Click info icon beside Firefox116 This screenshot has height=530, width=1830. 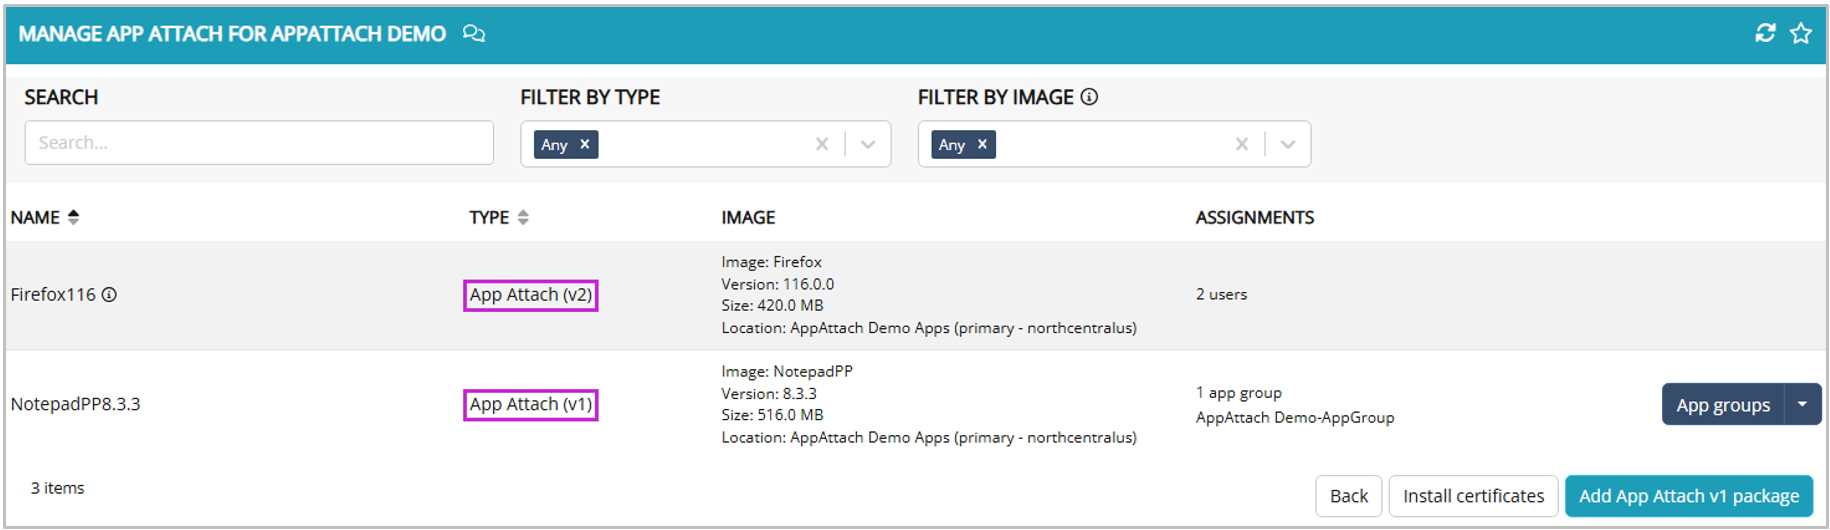pos(110,295)
